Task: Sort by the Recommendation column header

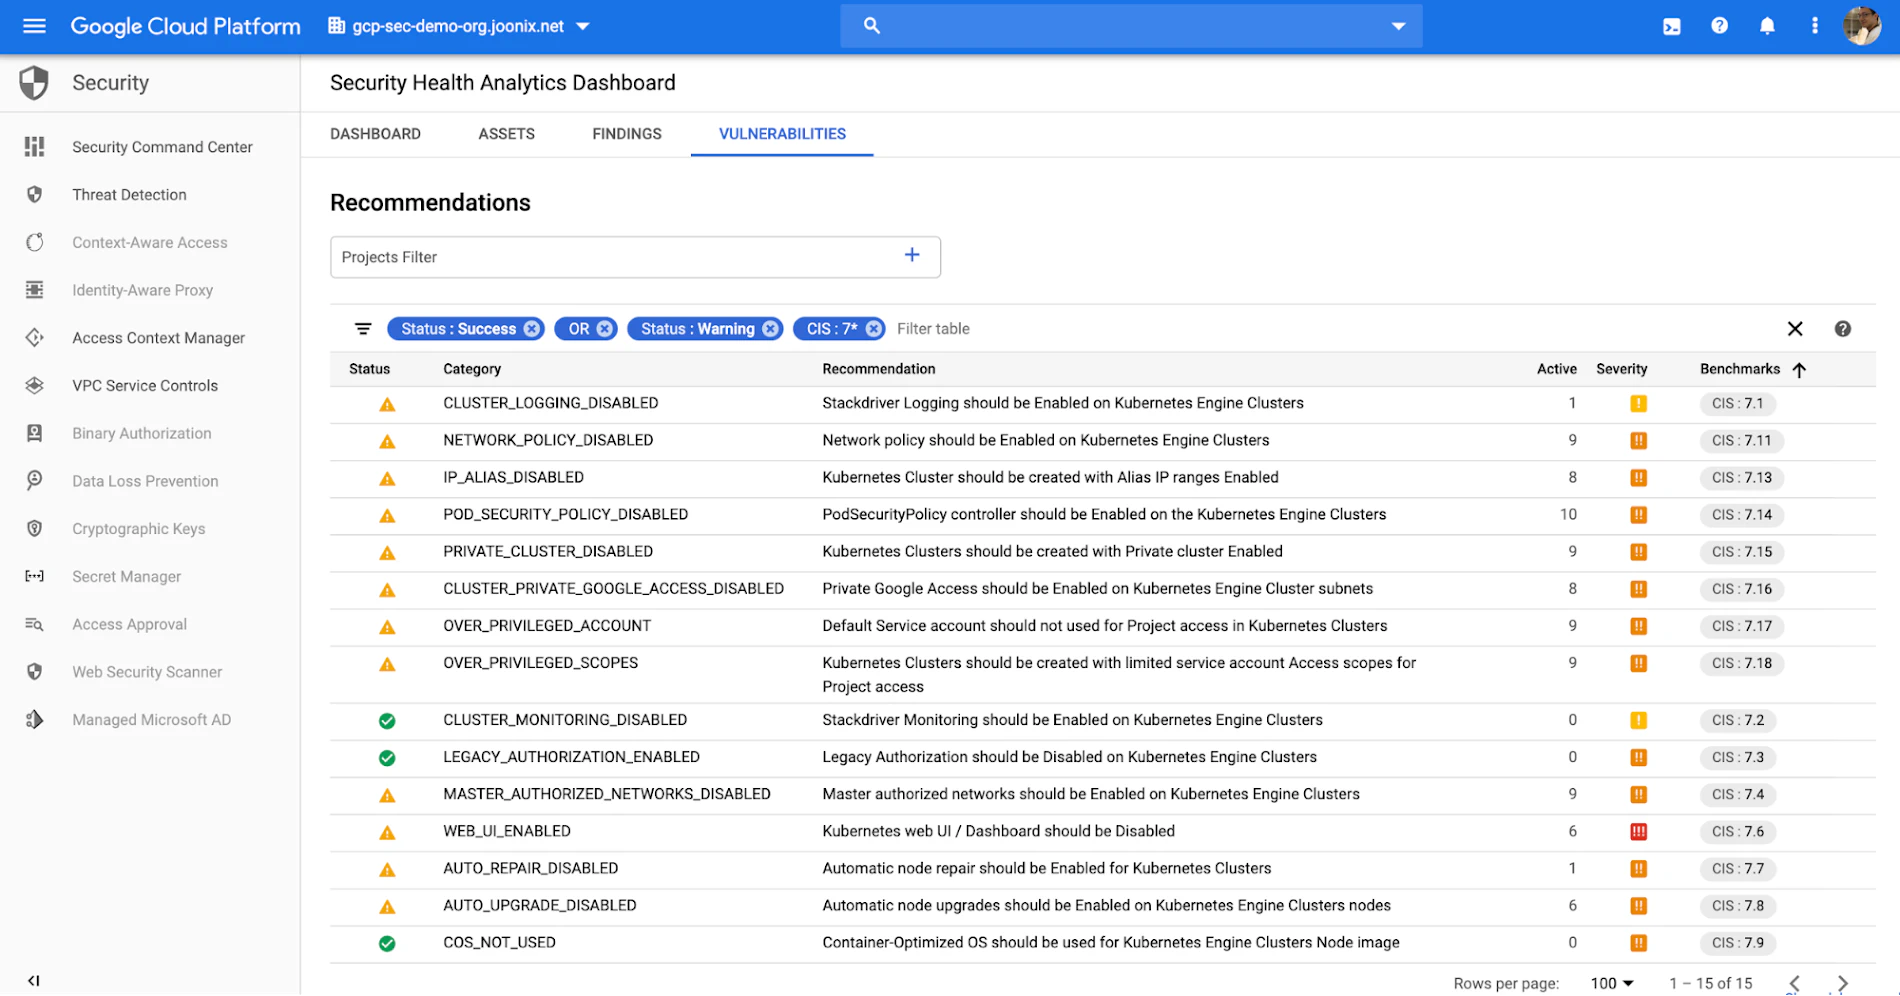Action: click(879, 369)
